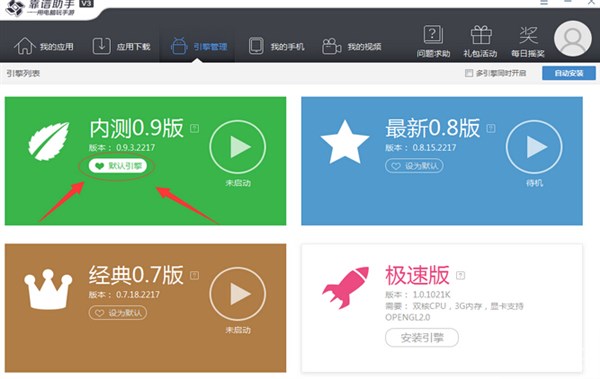Enable the 多引擎同时开启 checkbox
This screenshot has height=379, width=600.
[469, 73]
